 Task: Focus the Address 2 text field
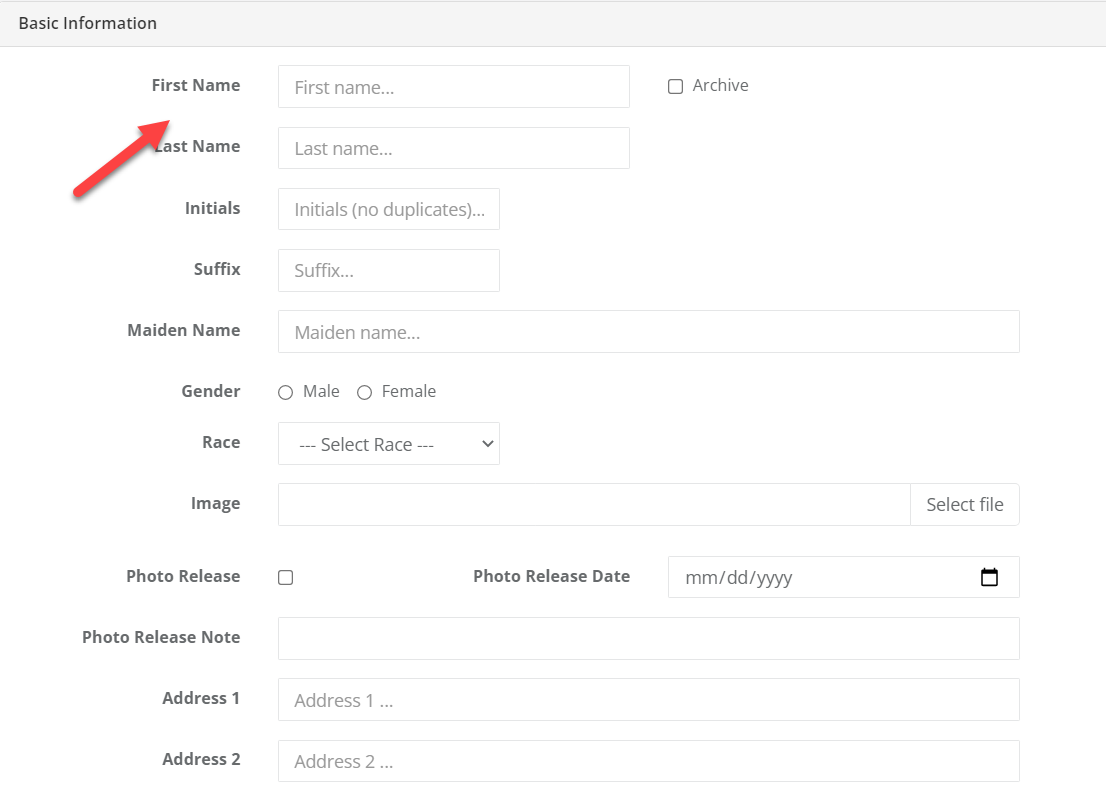tap(648, 761)
